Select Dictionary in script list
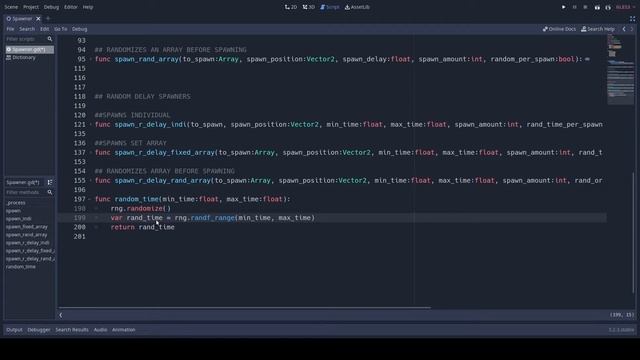This screenshot has width=640, height=360. (x=29, y=58)
